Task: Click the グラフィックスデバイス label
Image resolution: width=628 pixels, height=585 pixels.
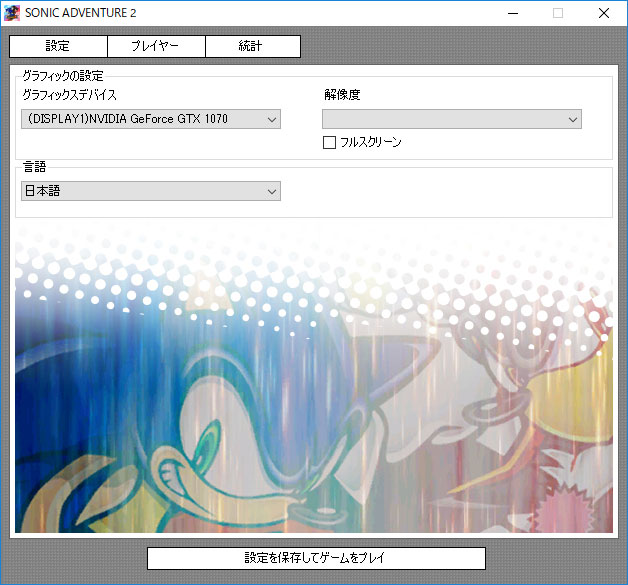Action: [69, 95]
